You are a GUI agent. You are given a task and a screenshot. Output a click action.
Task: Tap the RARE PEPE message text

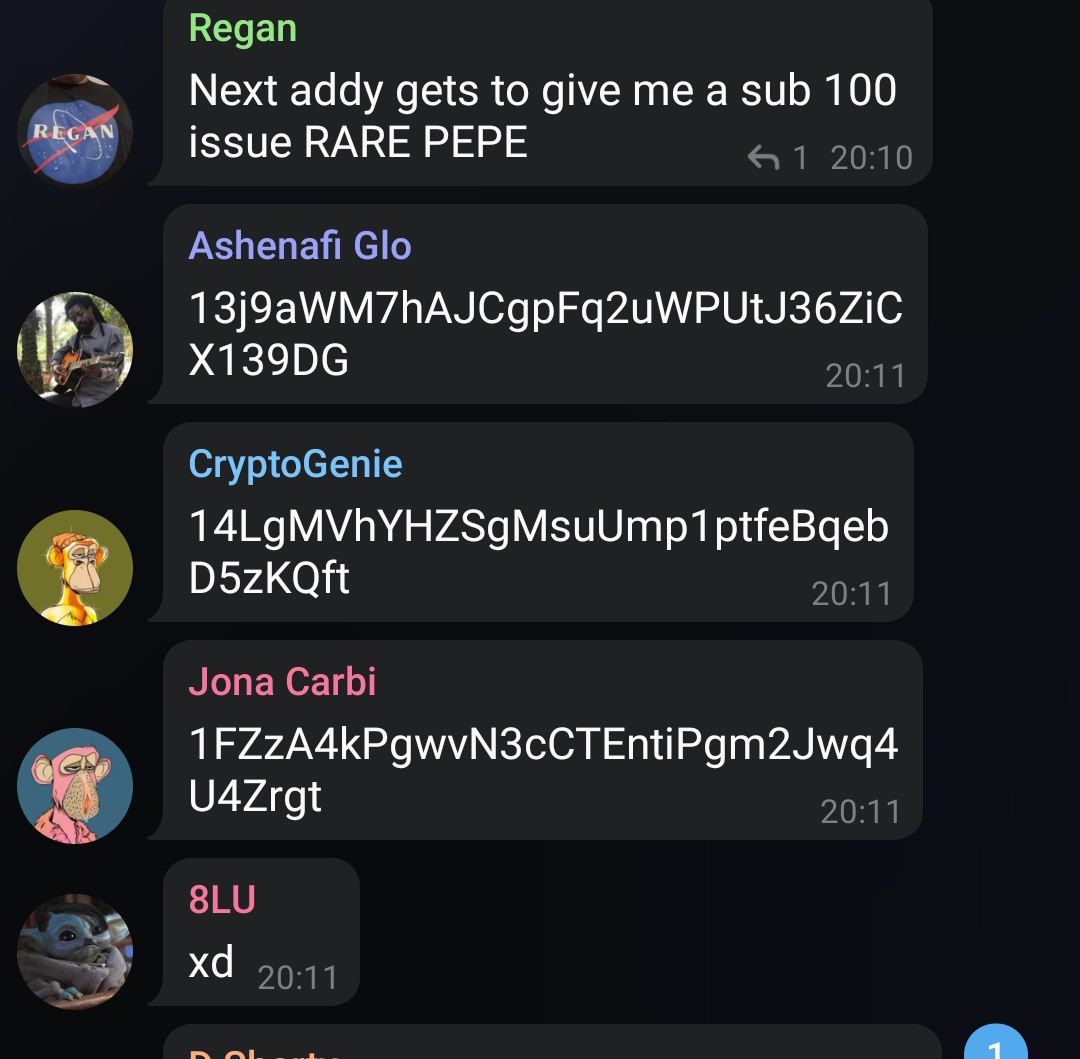[x=543, y=116]
